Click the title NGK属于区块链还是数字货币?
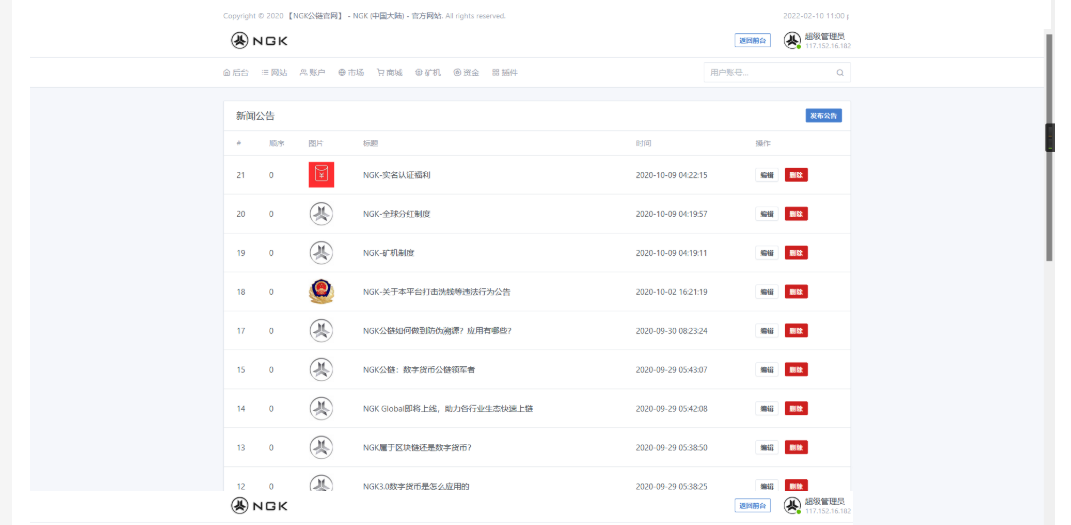Viewport: 1071px width, 525px height. pyautogui.click(x=417, y=447)
